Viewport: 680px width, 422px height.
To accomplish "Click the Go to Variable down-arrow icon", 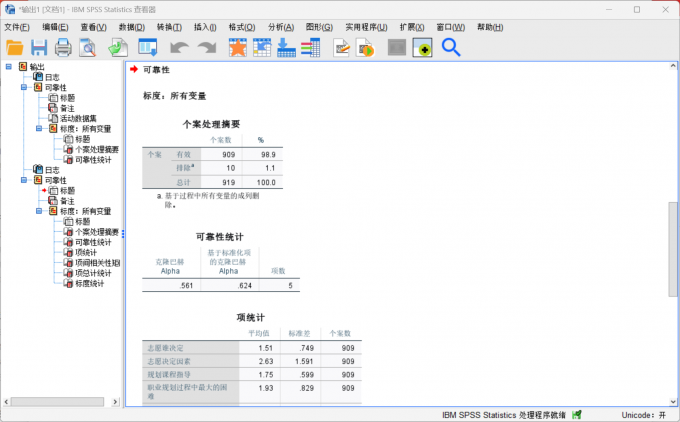I will click(x=286, y=47).
